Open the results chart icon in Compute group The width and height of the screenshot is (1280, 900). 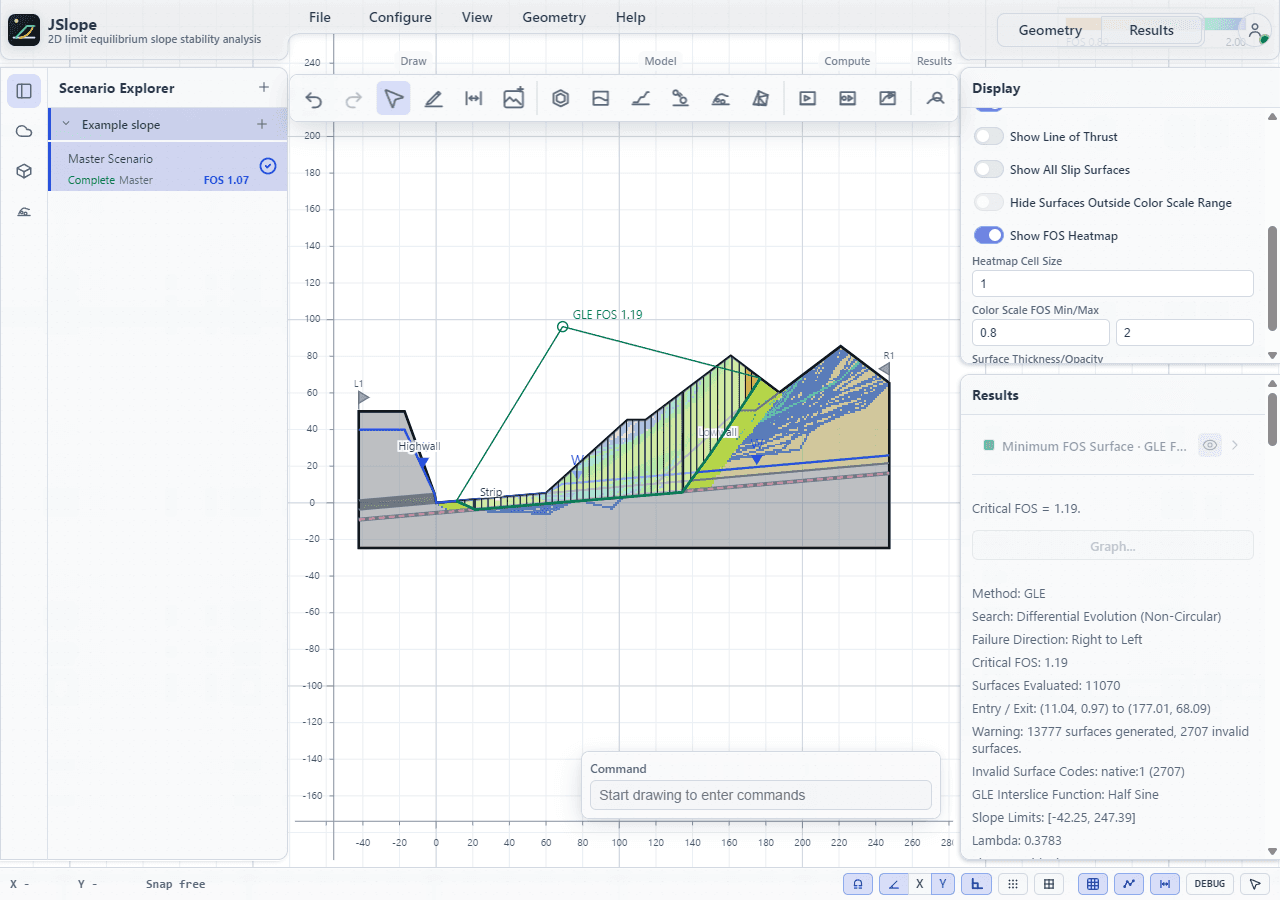[887, 99]
